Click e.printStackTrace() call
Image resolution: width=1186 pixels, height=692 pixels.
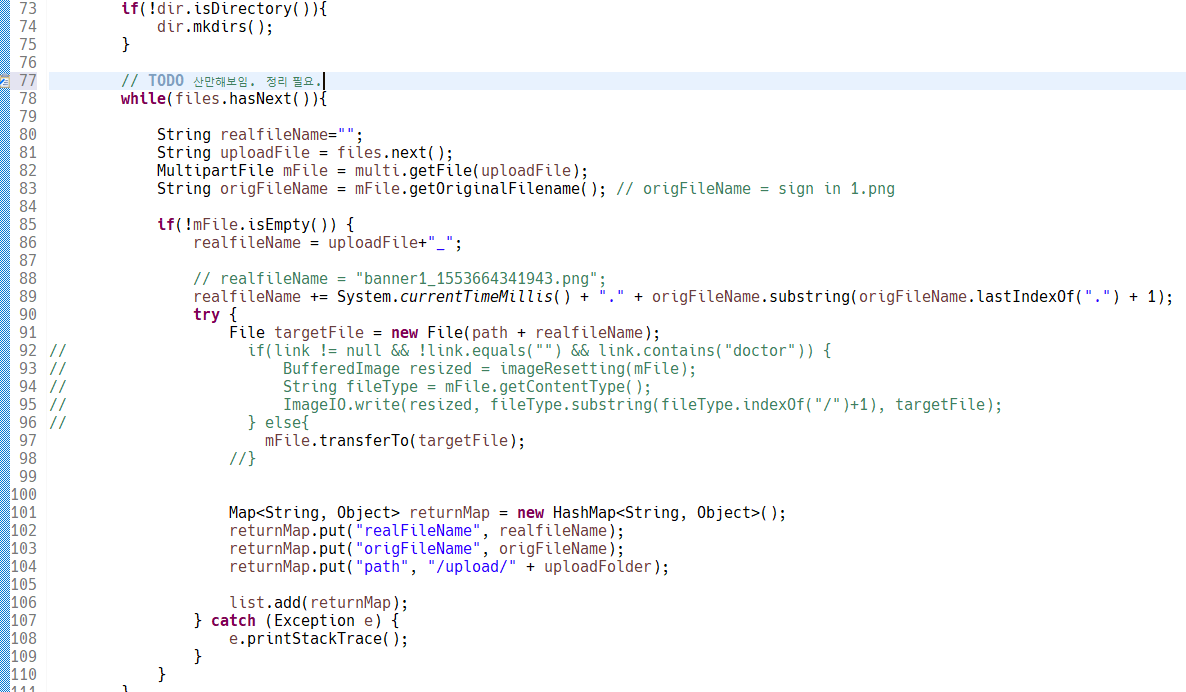[x=318, y=639]
